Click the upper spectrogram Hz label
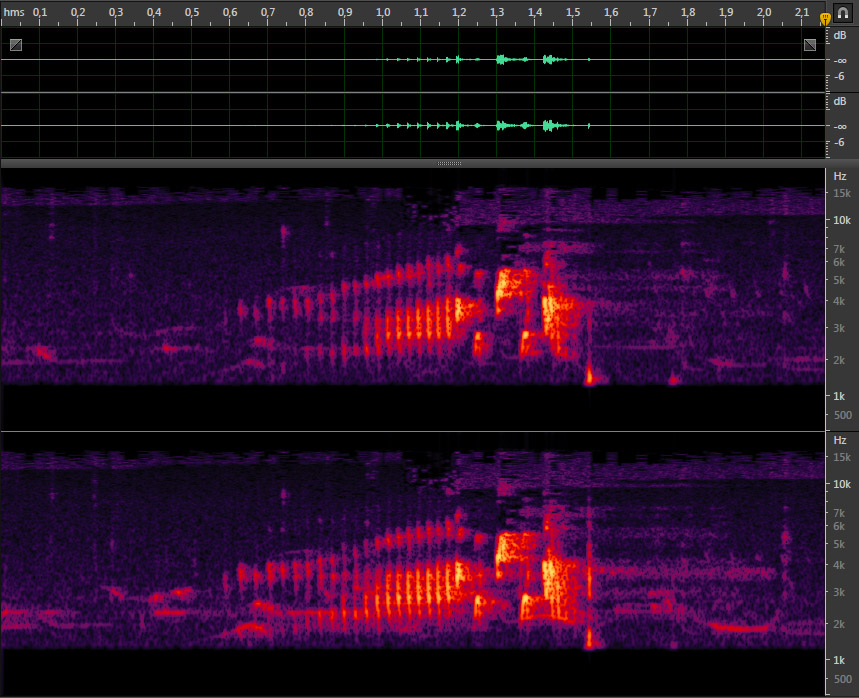859x698 pixels. click(840, 176)
